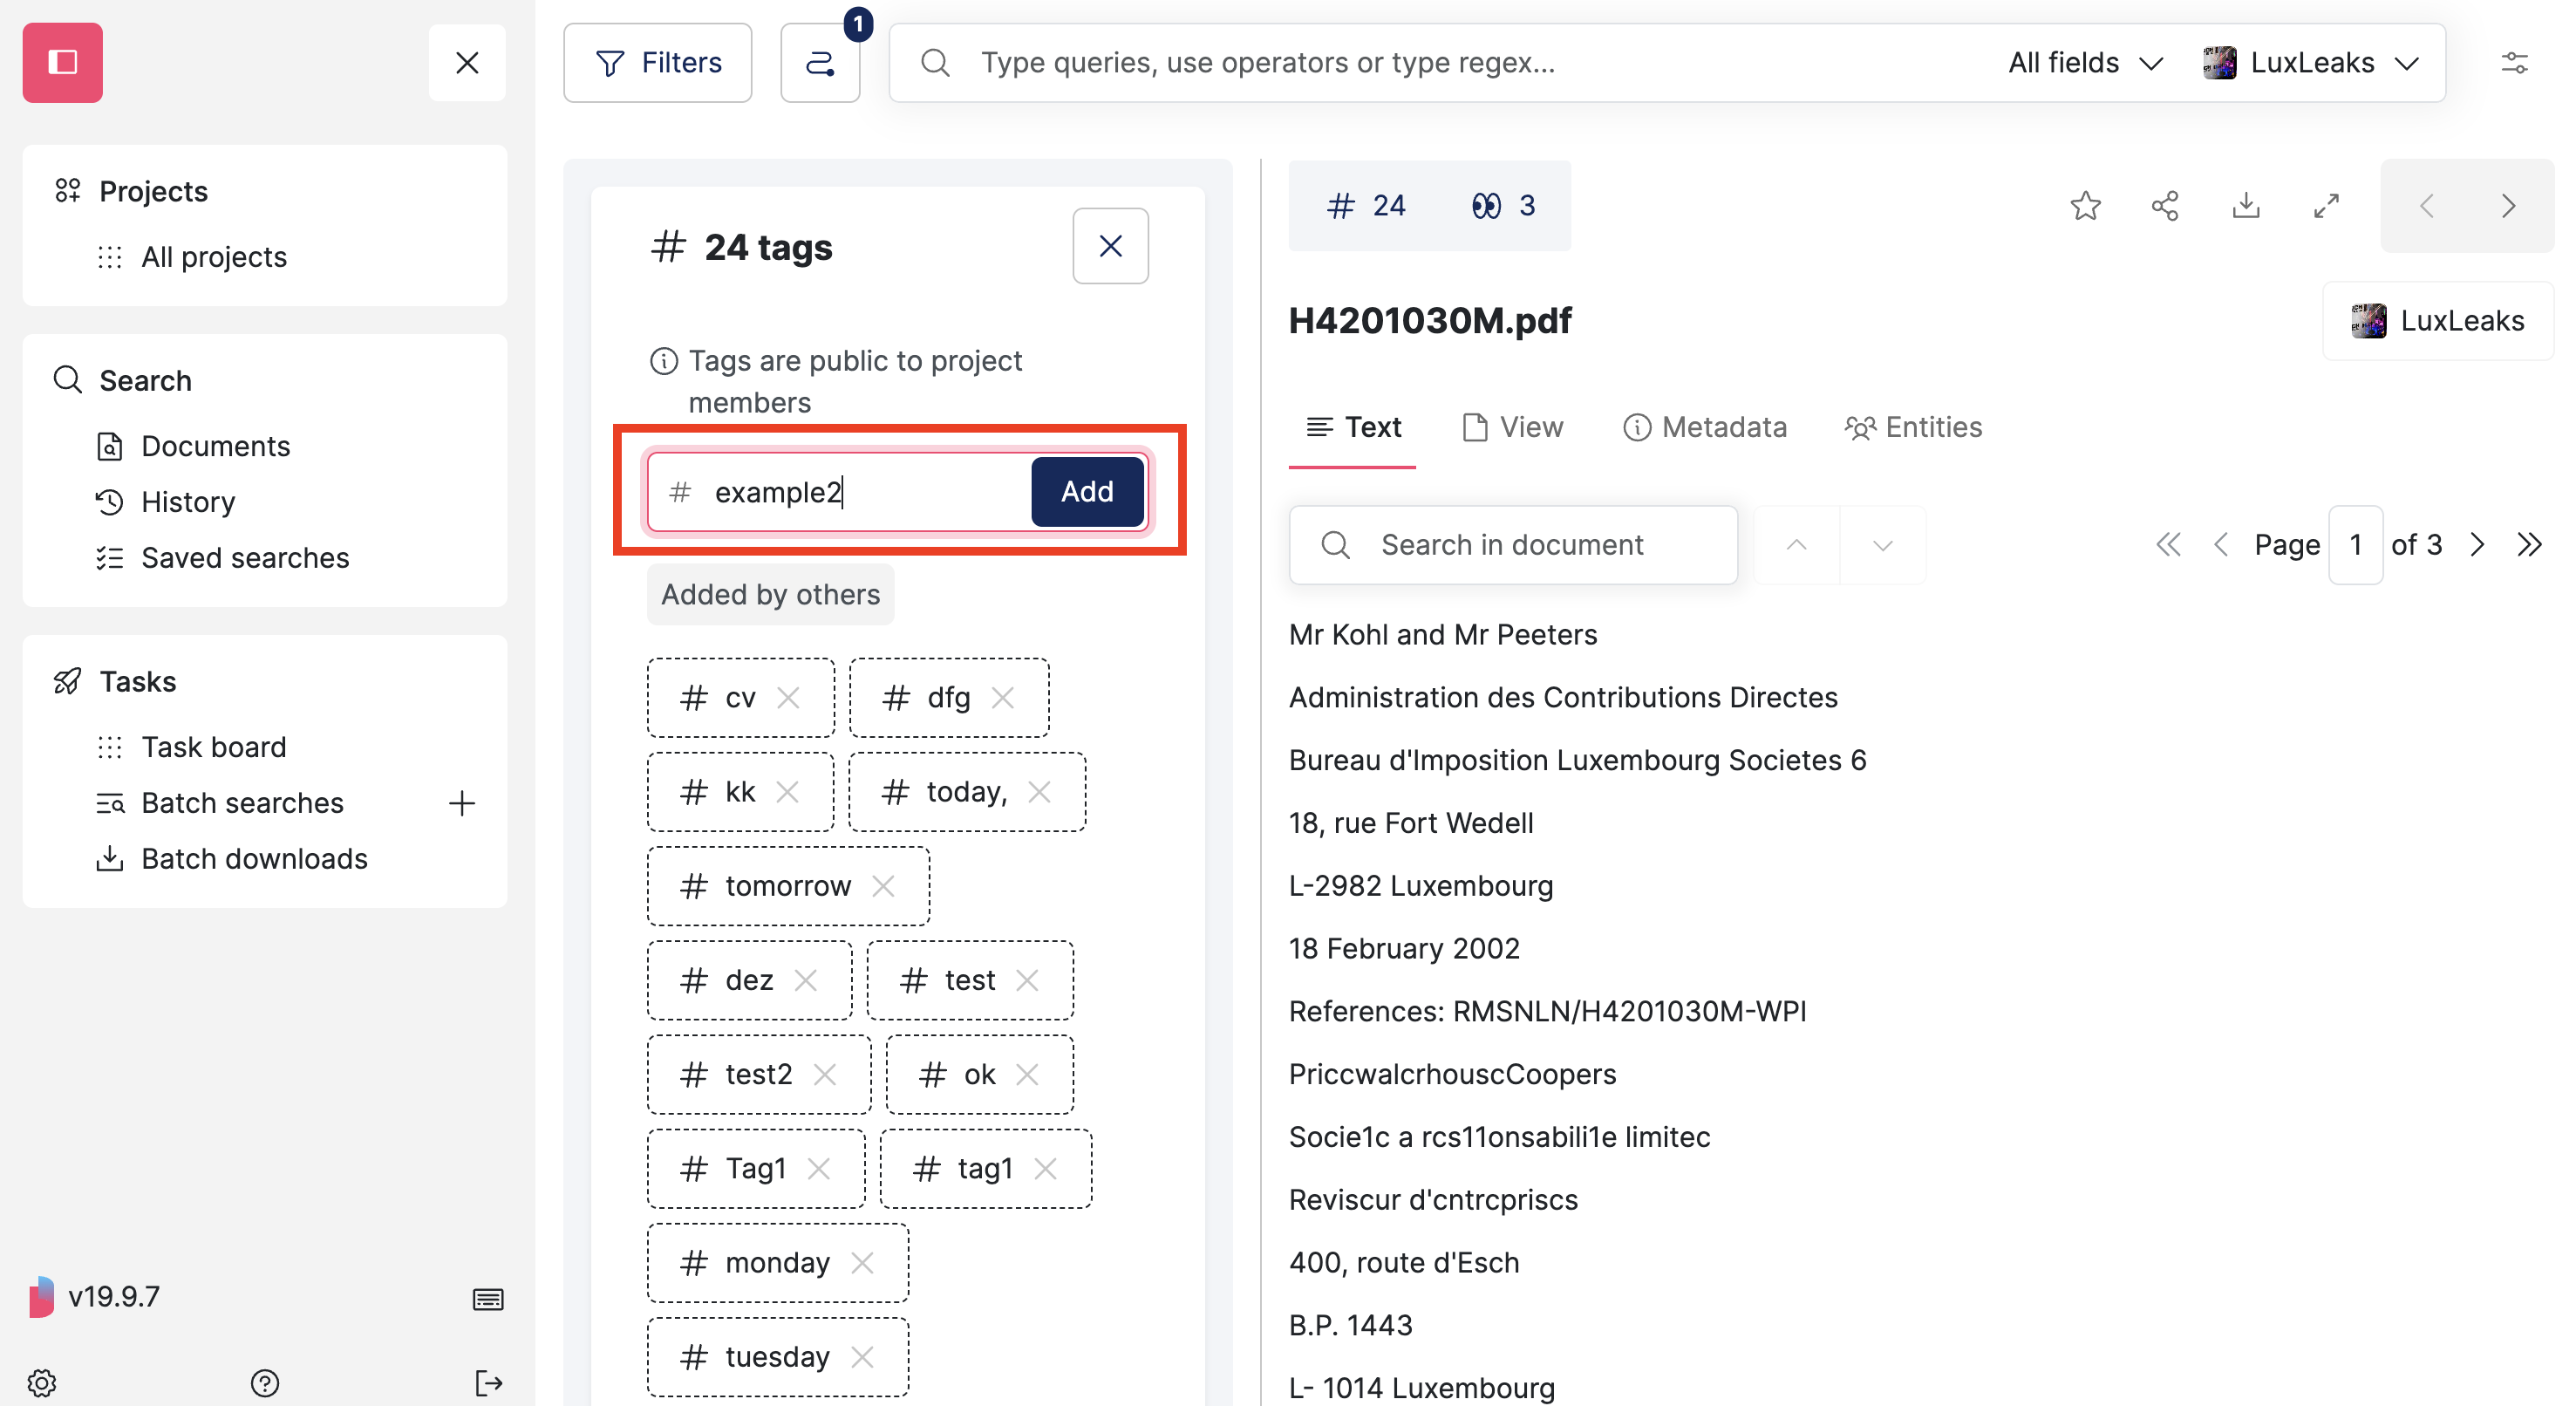Expand the All fields dropdown
The height and width of the screenshot is (1406, 2576).
(x=2085, y=62)
